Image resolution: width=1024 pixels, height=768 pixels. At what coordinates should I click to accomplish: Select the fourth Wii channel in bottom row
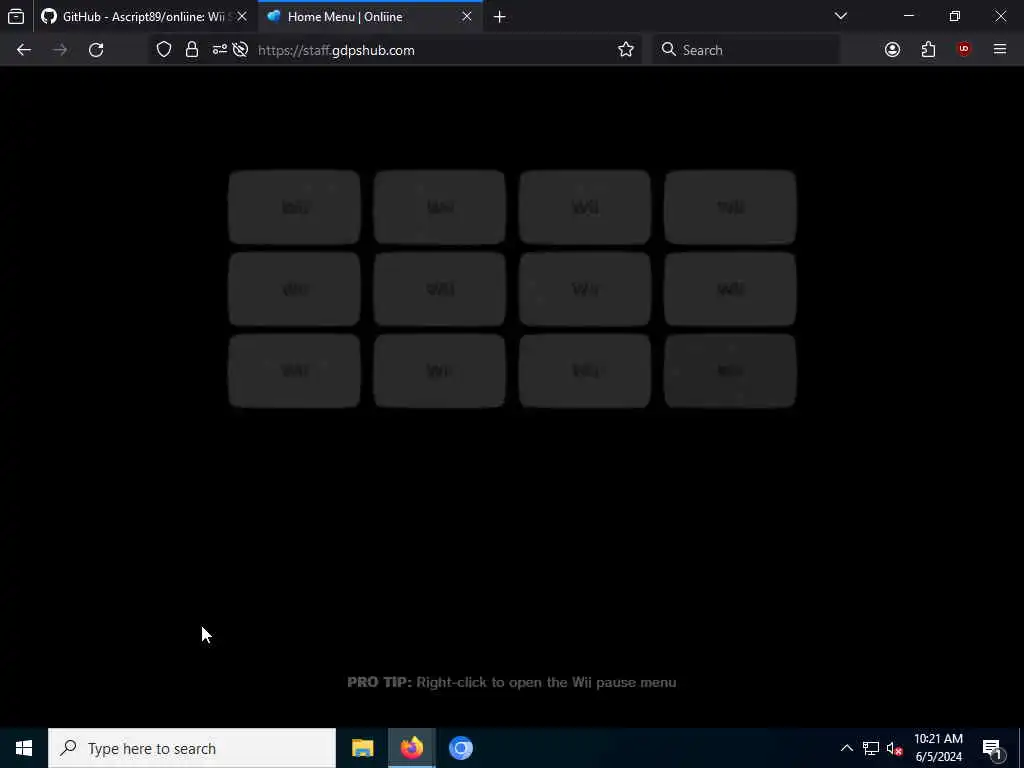coord(730,371)
